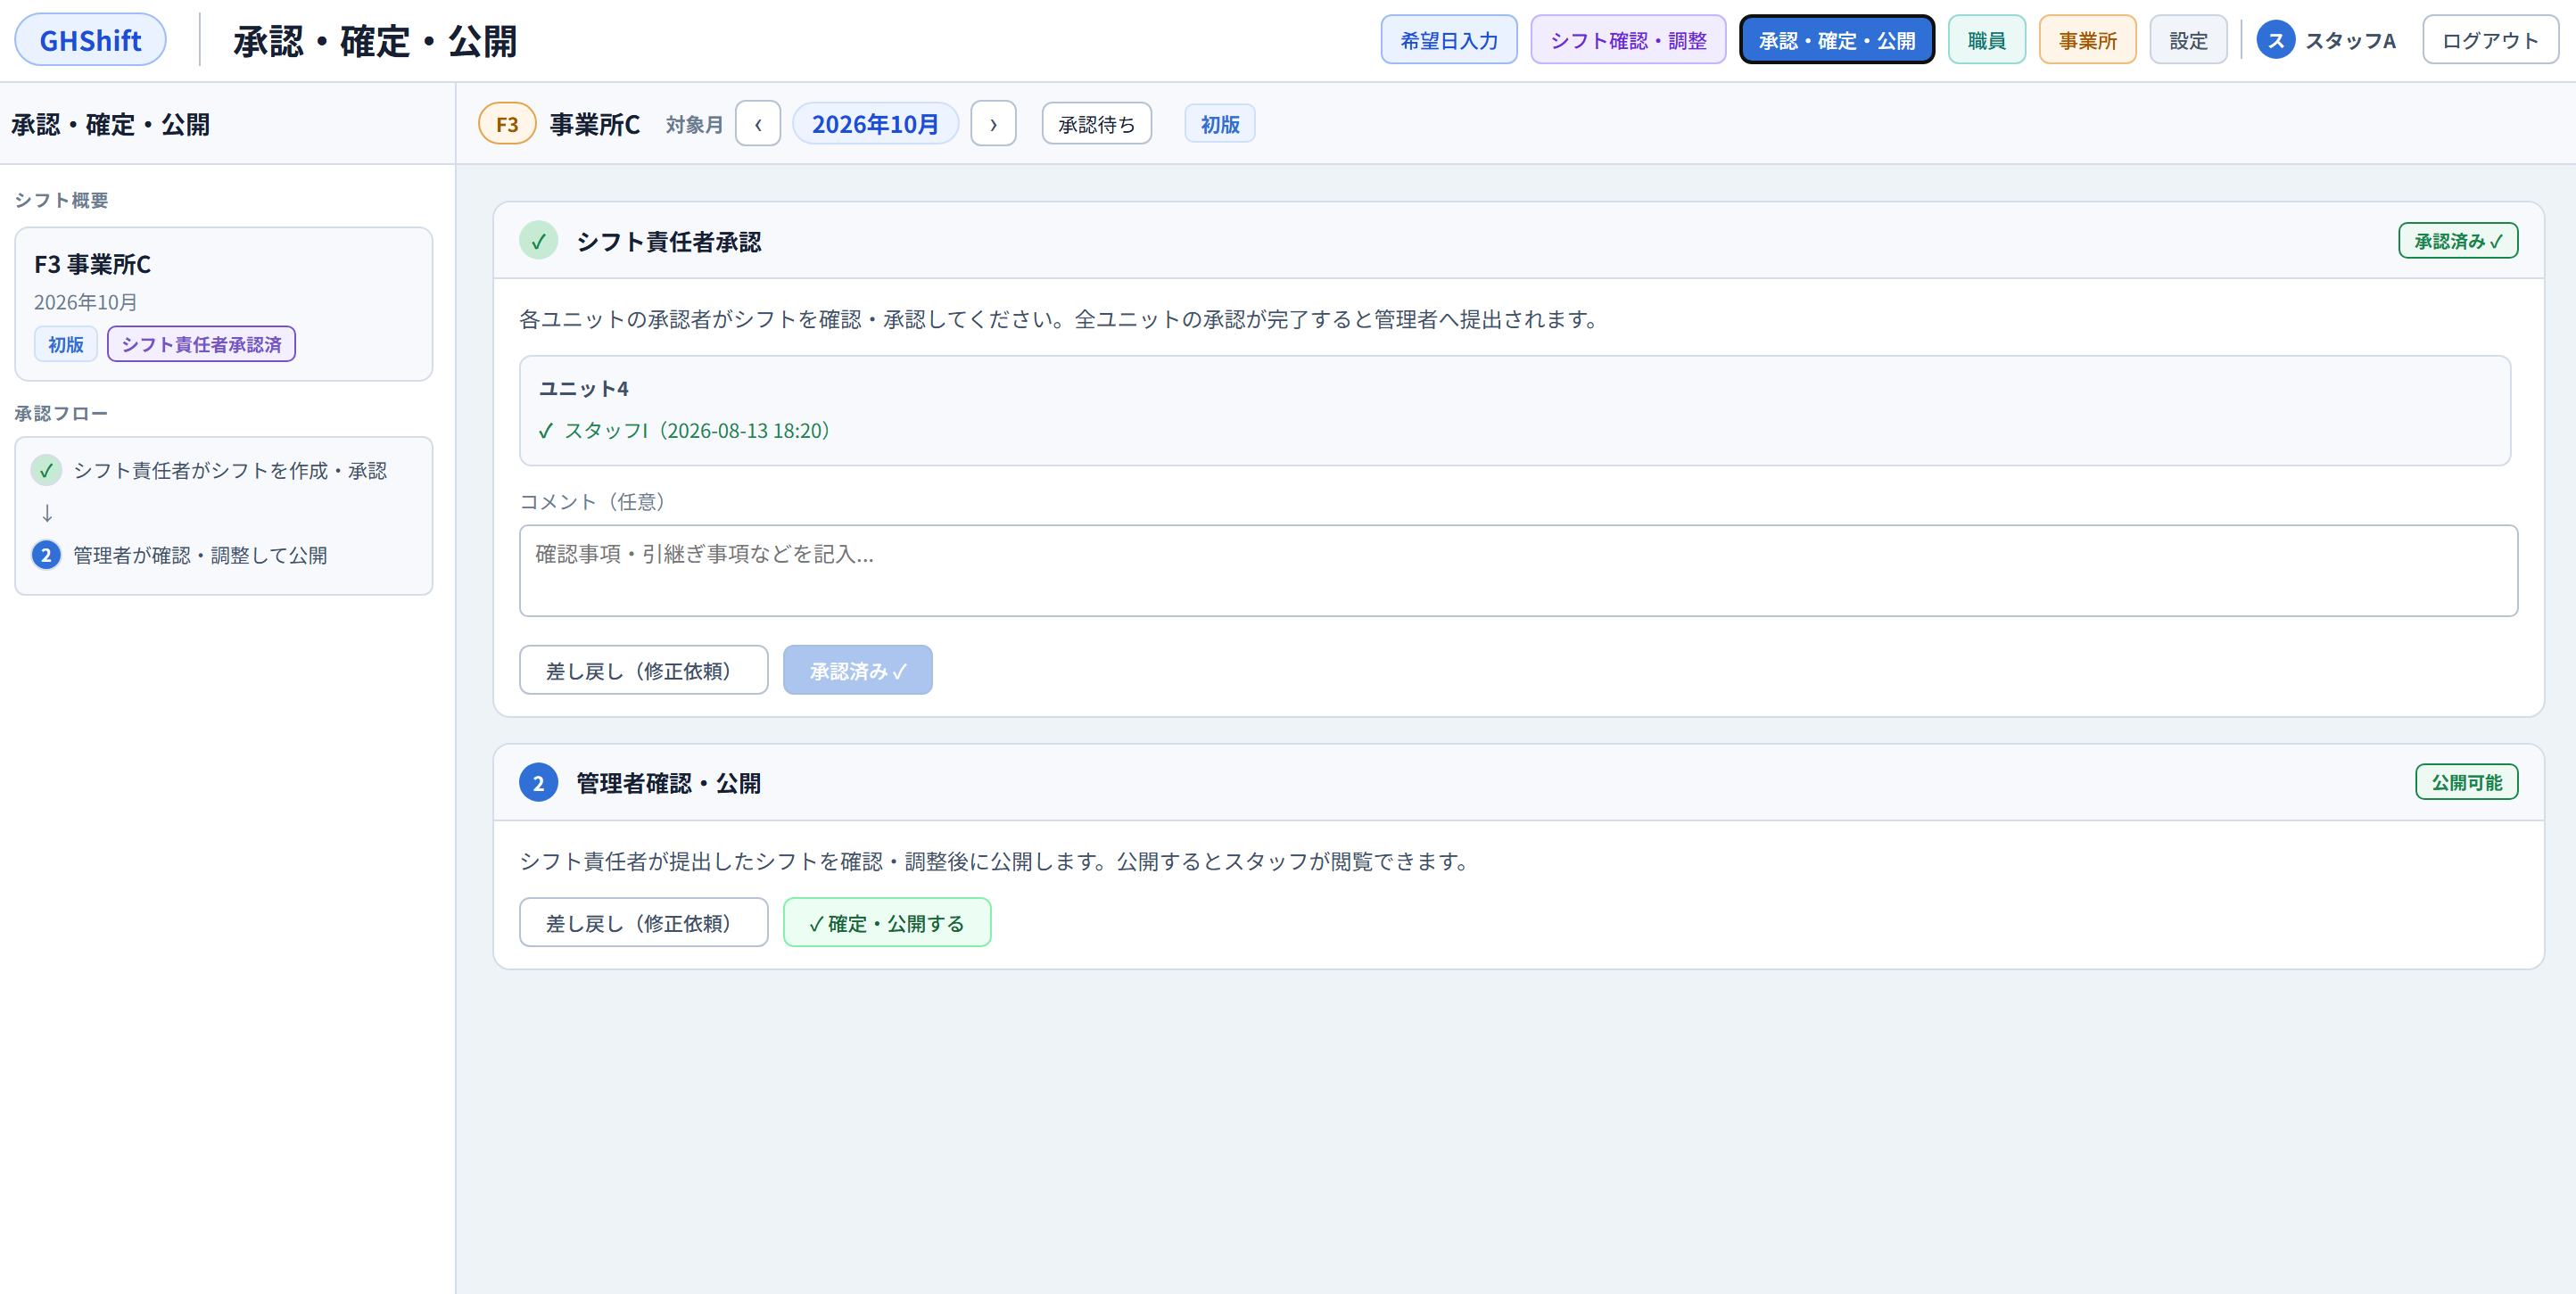
Task: Click スタッフI approval entry with checkmark
Action: tap(683, 430)
